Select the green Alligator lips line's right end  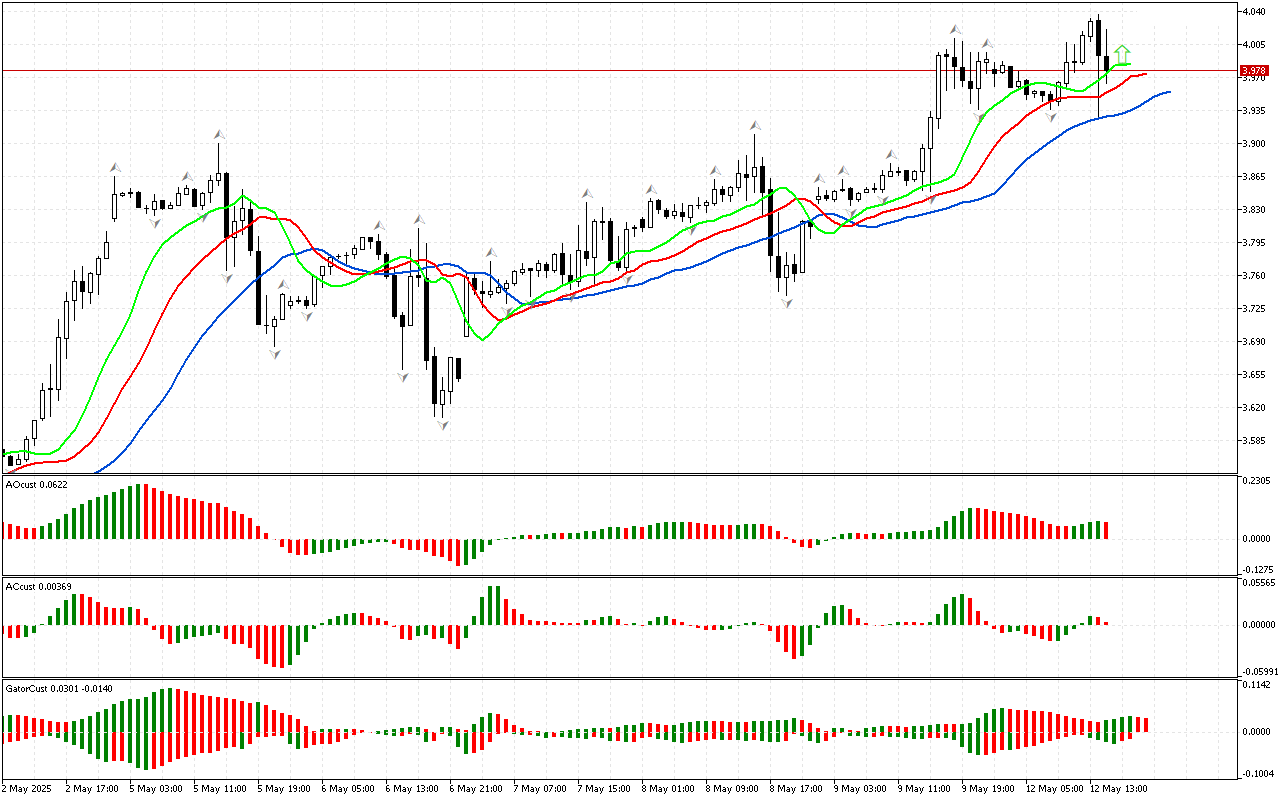click(x=1130, y=65)
